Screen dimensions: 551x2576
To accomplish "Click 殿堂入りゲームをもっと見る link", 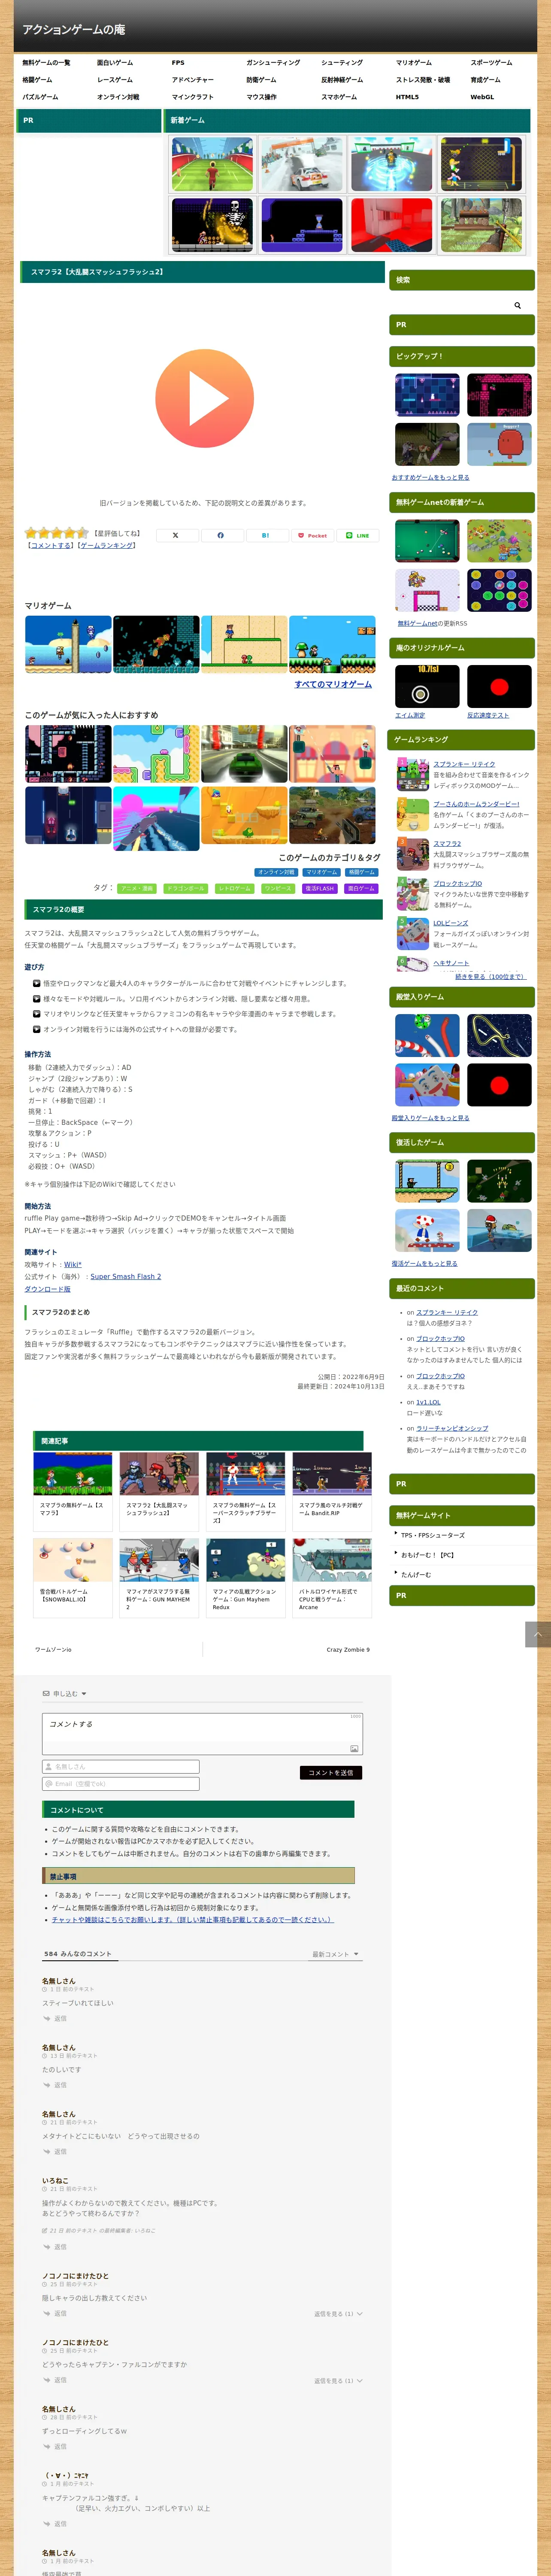I will pos(430,1118).
